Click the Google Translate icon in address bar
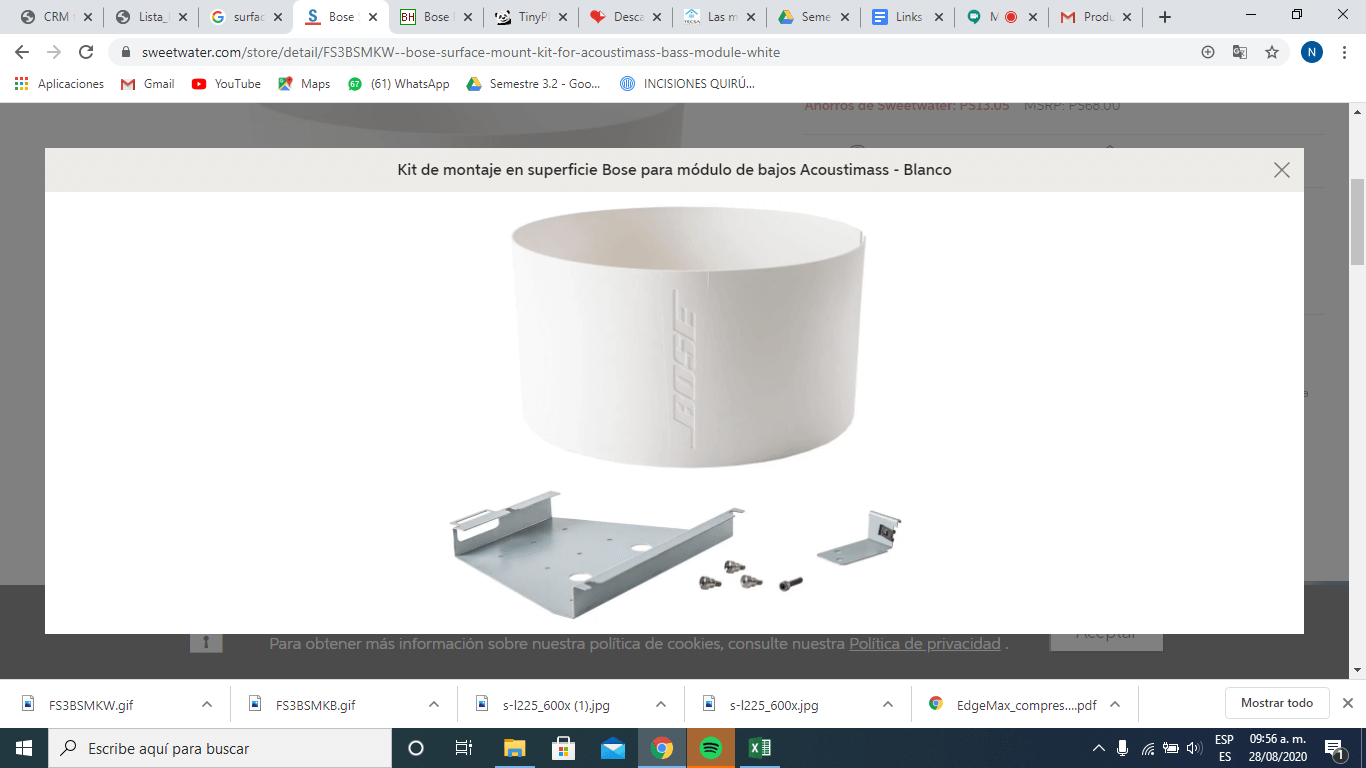This screenshot has width=1366, height=768. coord(1239,52)
